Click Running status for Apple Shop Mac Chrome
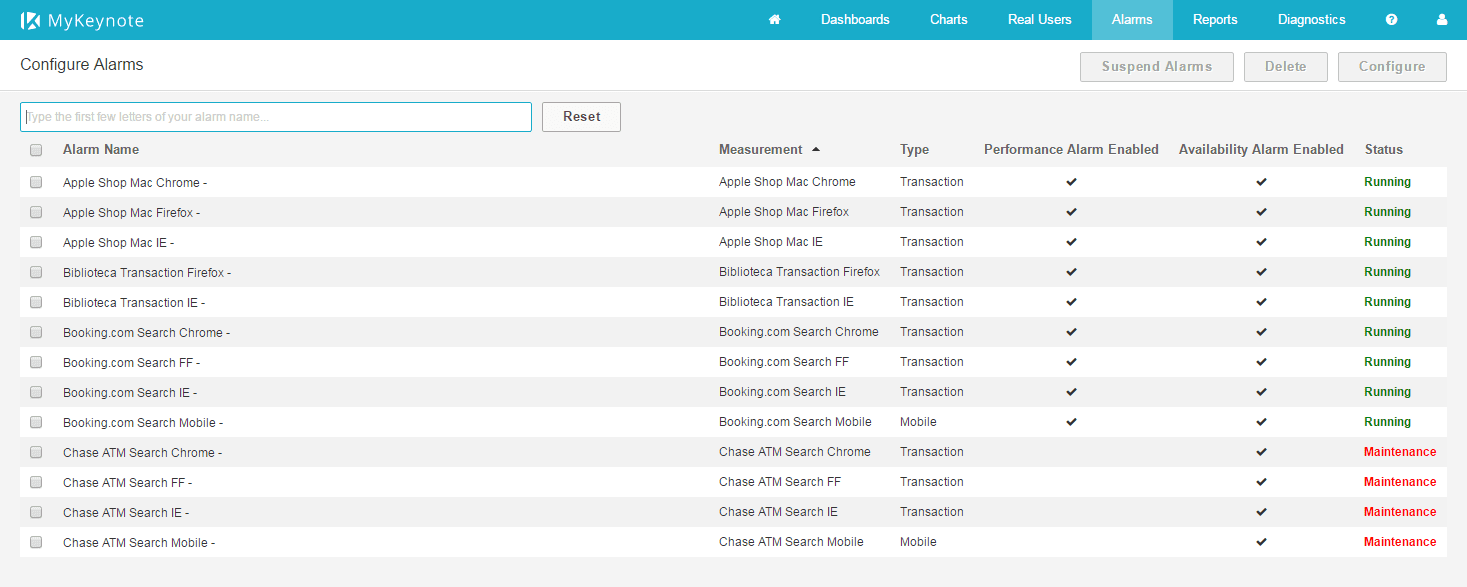The height and width of the screenshot is (587, 1467). 1388,182
